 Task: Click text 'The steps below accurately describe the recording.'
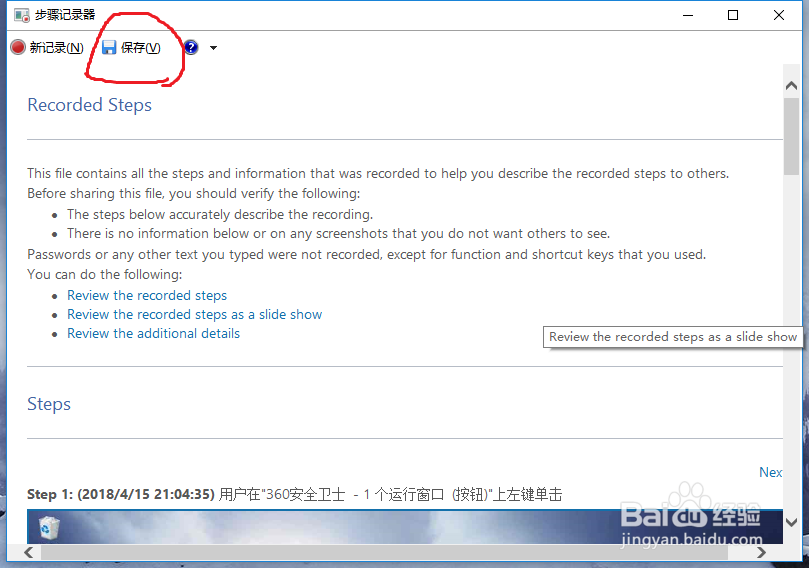pos(220,214)
